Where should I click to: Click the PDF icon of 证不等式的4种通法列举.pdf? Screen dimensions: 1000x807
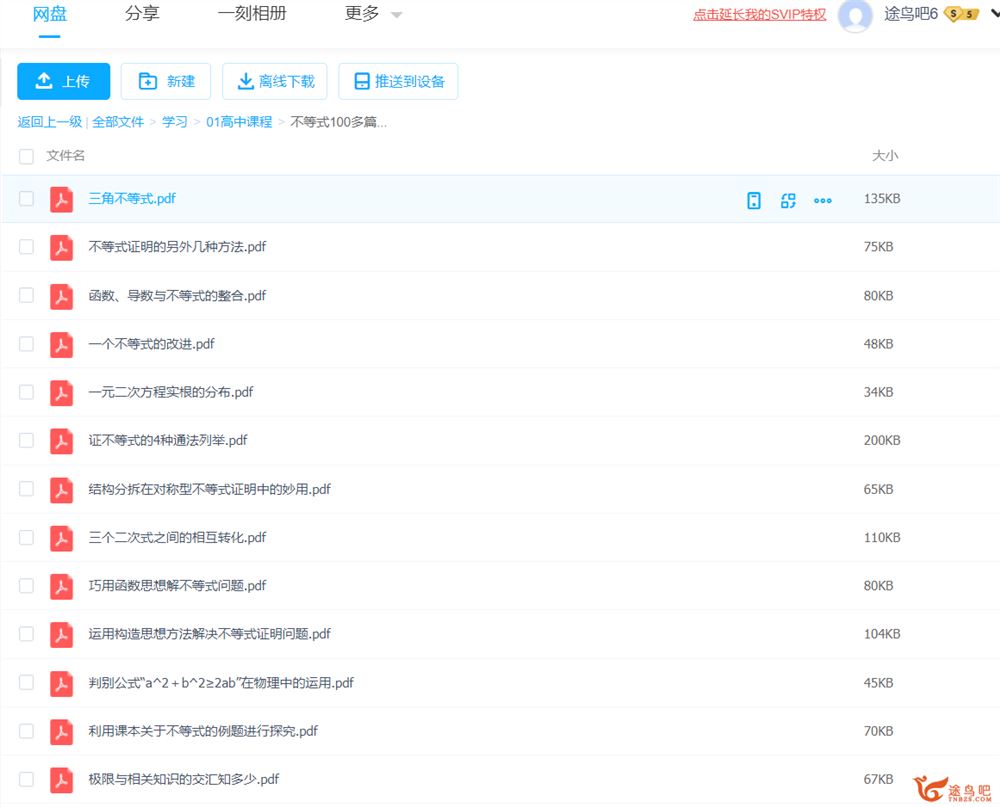(62, 441)
